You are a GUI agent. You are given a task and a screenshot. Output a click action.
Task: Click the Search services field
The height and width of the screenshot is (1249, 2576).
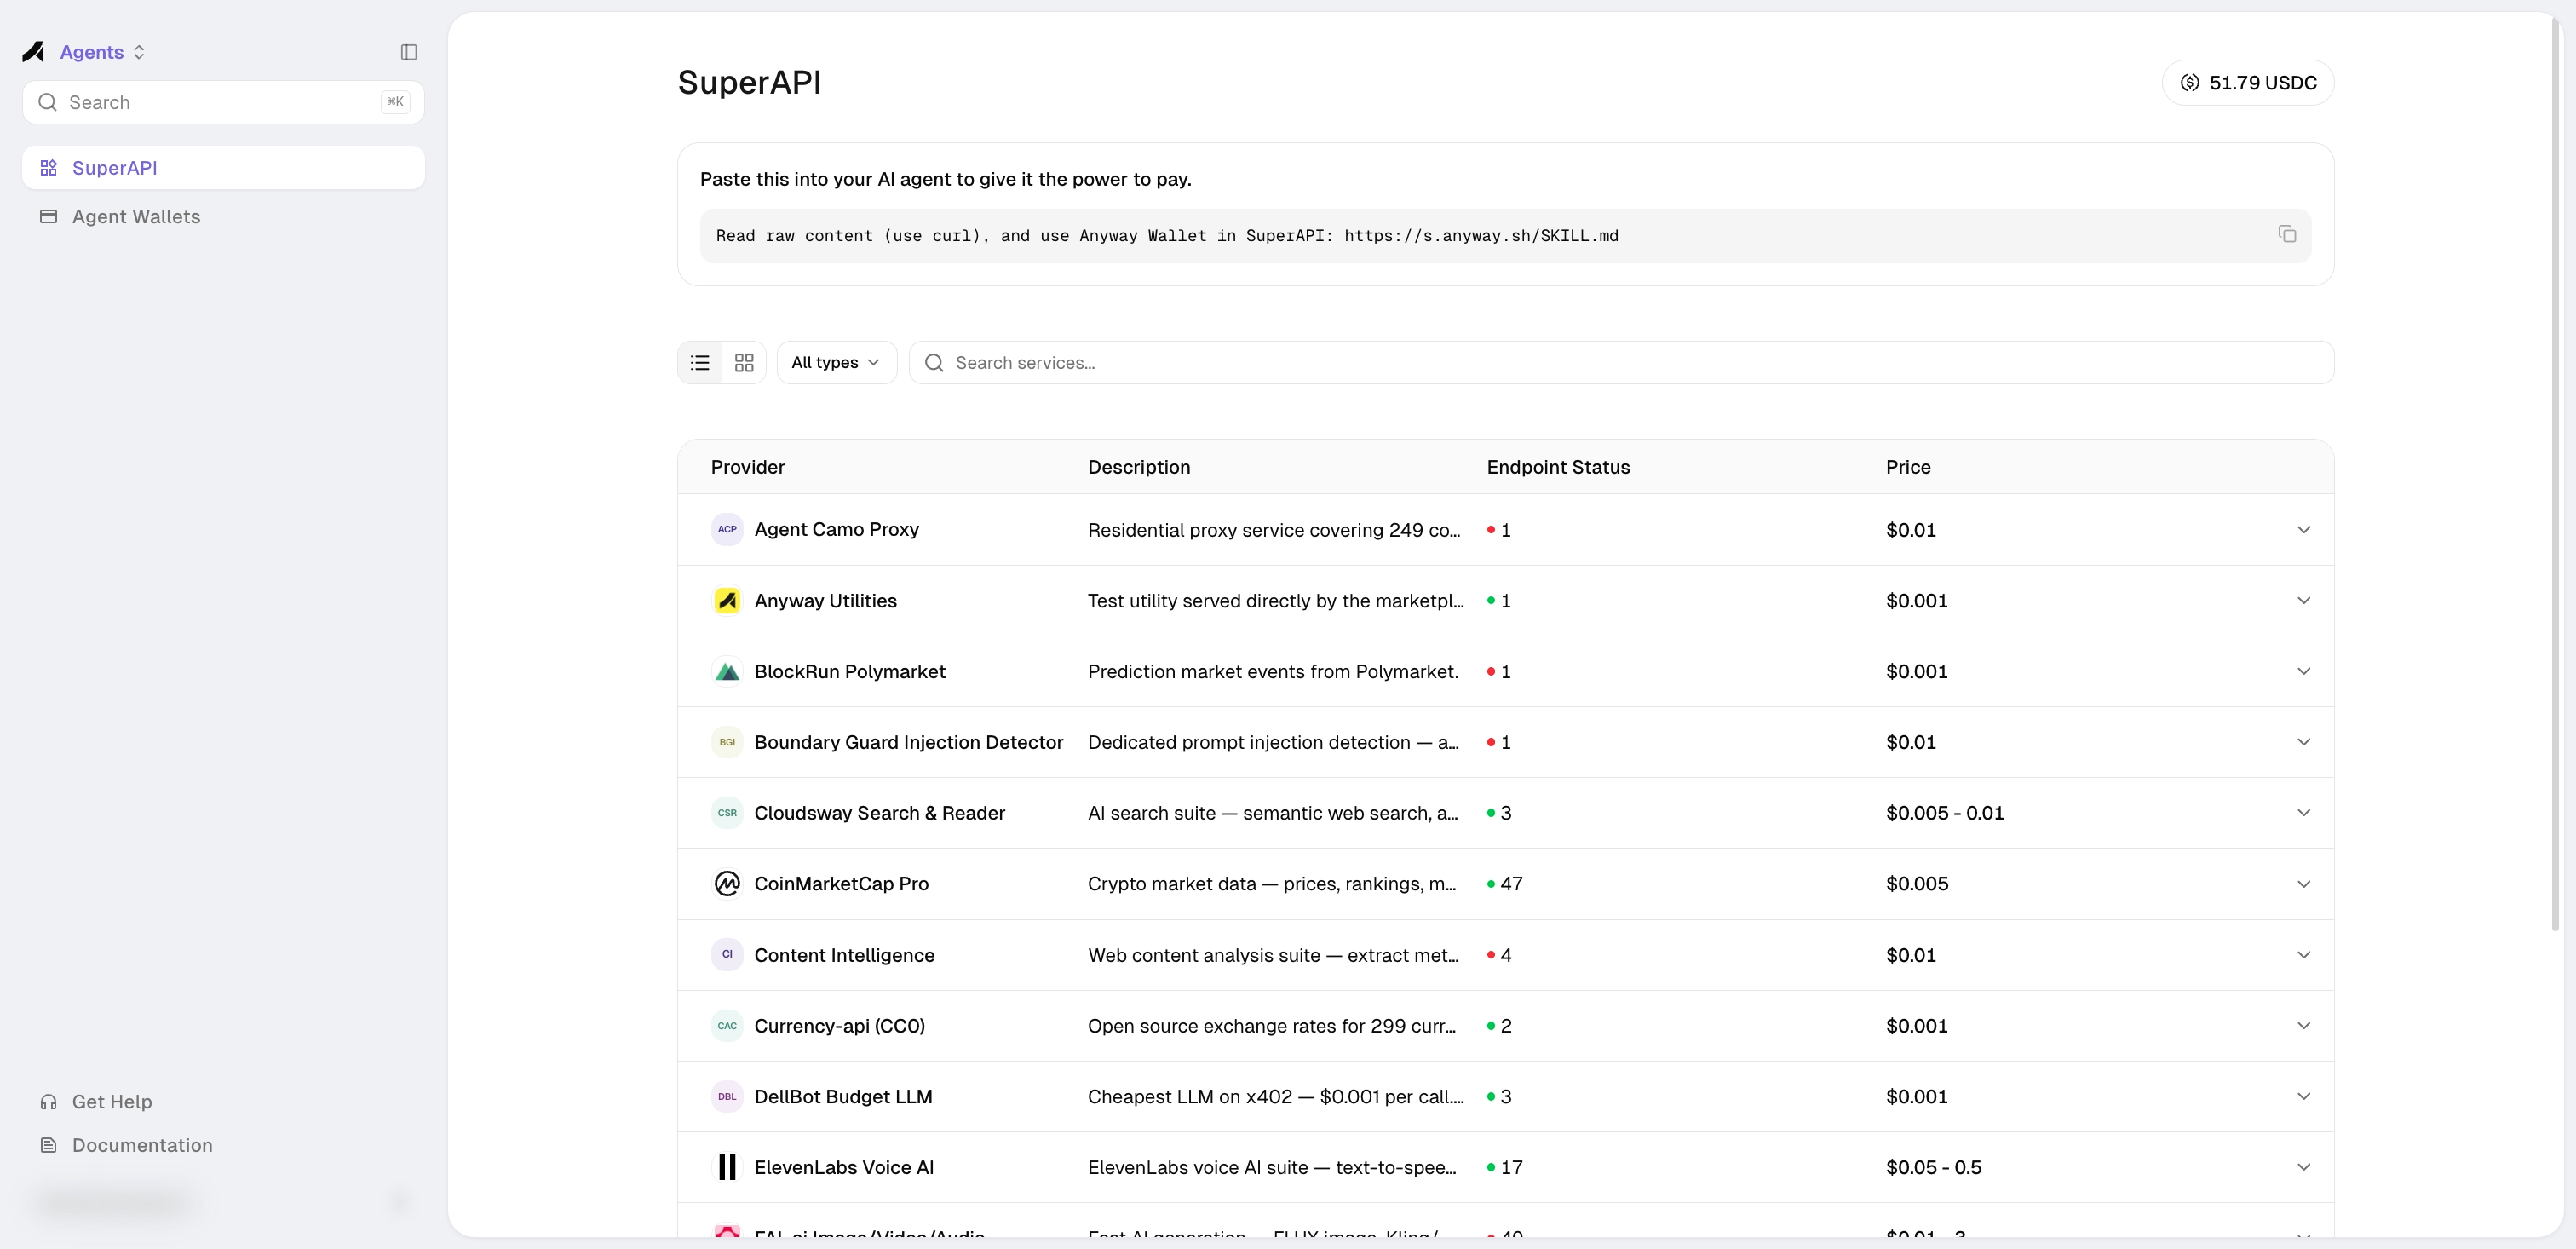1621,363
